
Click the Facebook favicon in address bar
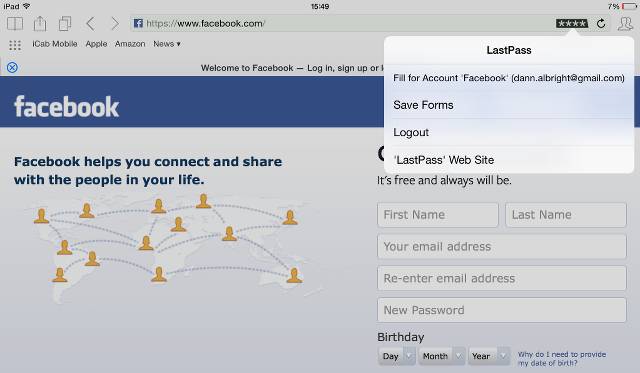138,23
